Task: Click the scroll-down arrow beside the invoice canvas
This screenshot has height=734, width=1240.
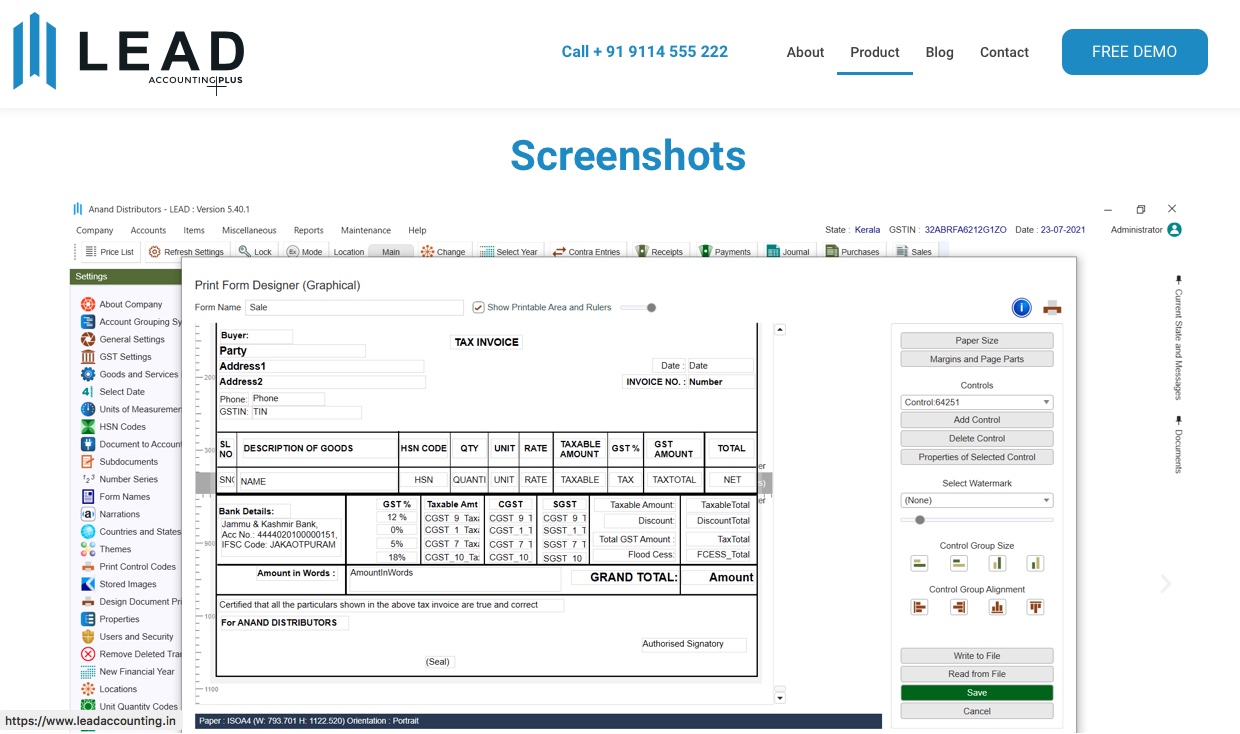Action: 780,697
